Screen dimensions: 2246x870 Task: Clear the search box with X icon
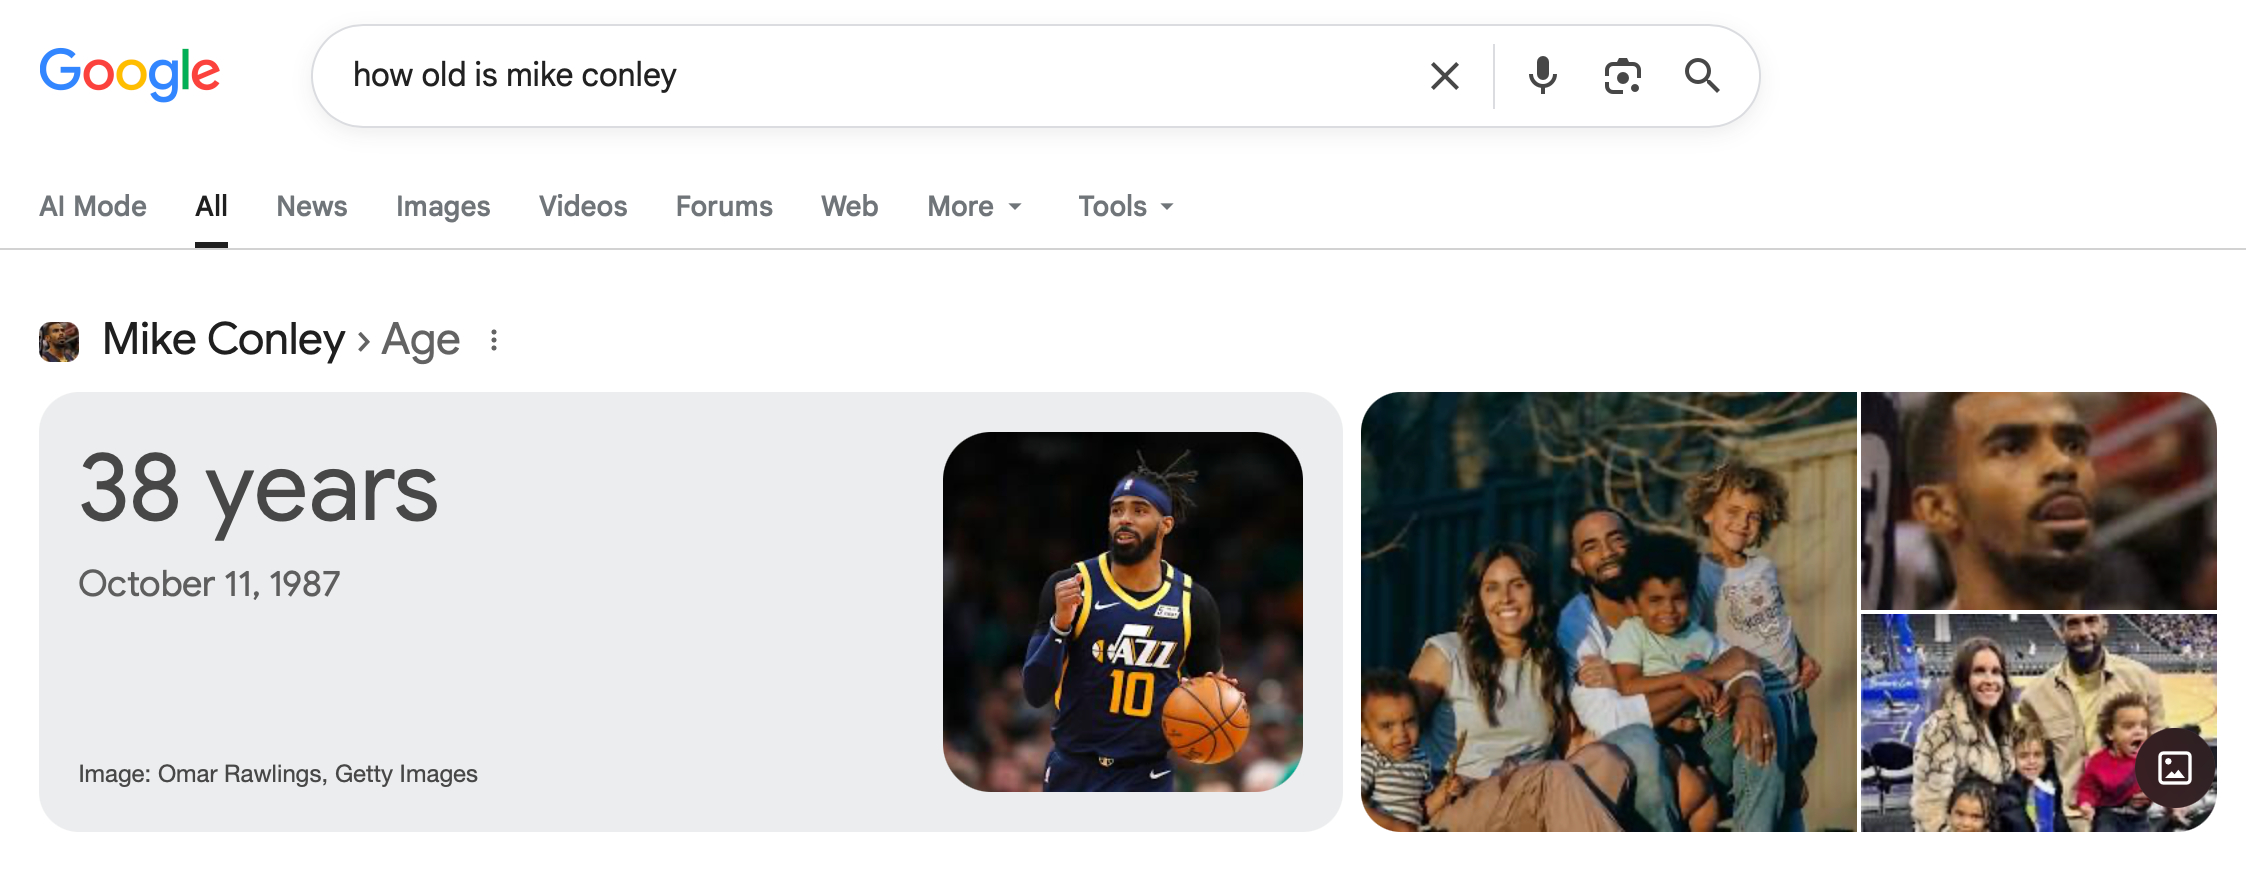[x=1444, y=76]
